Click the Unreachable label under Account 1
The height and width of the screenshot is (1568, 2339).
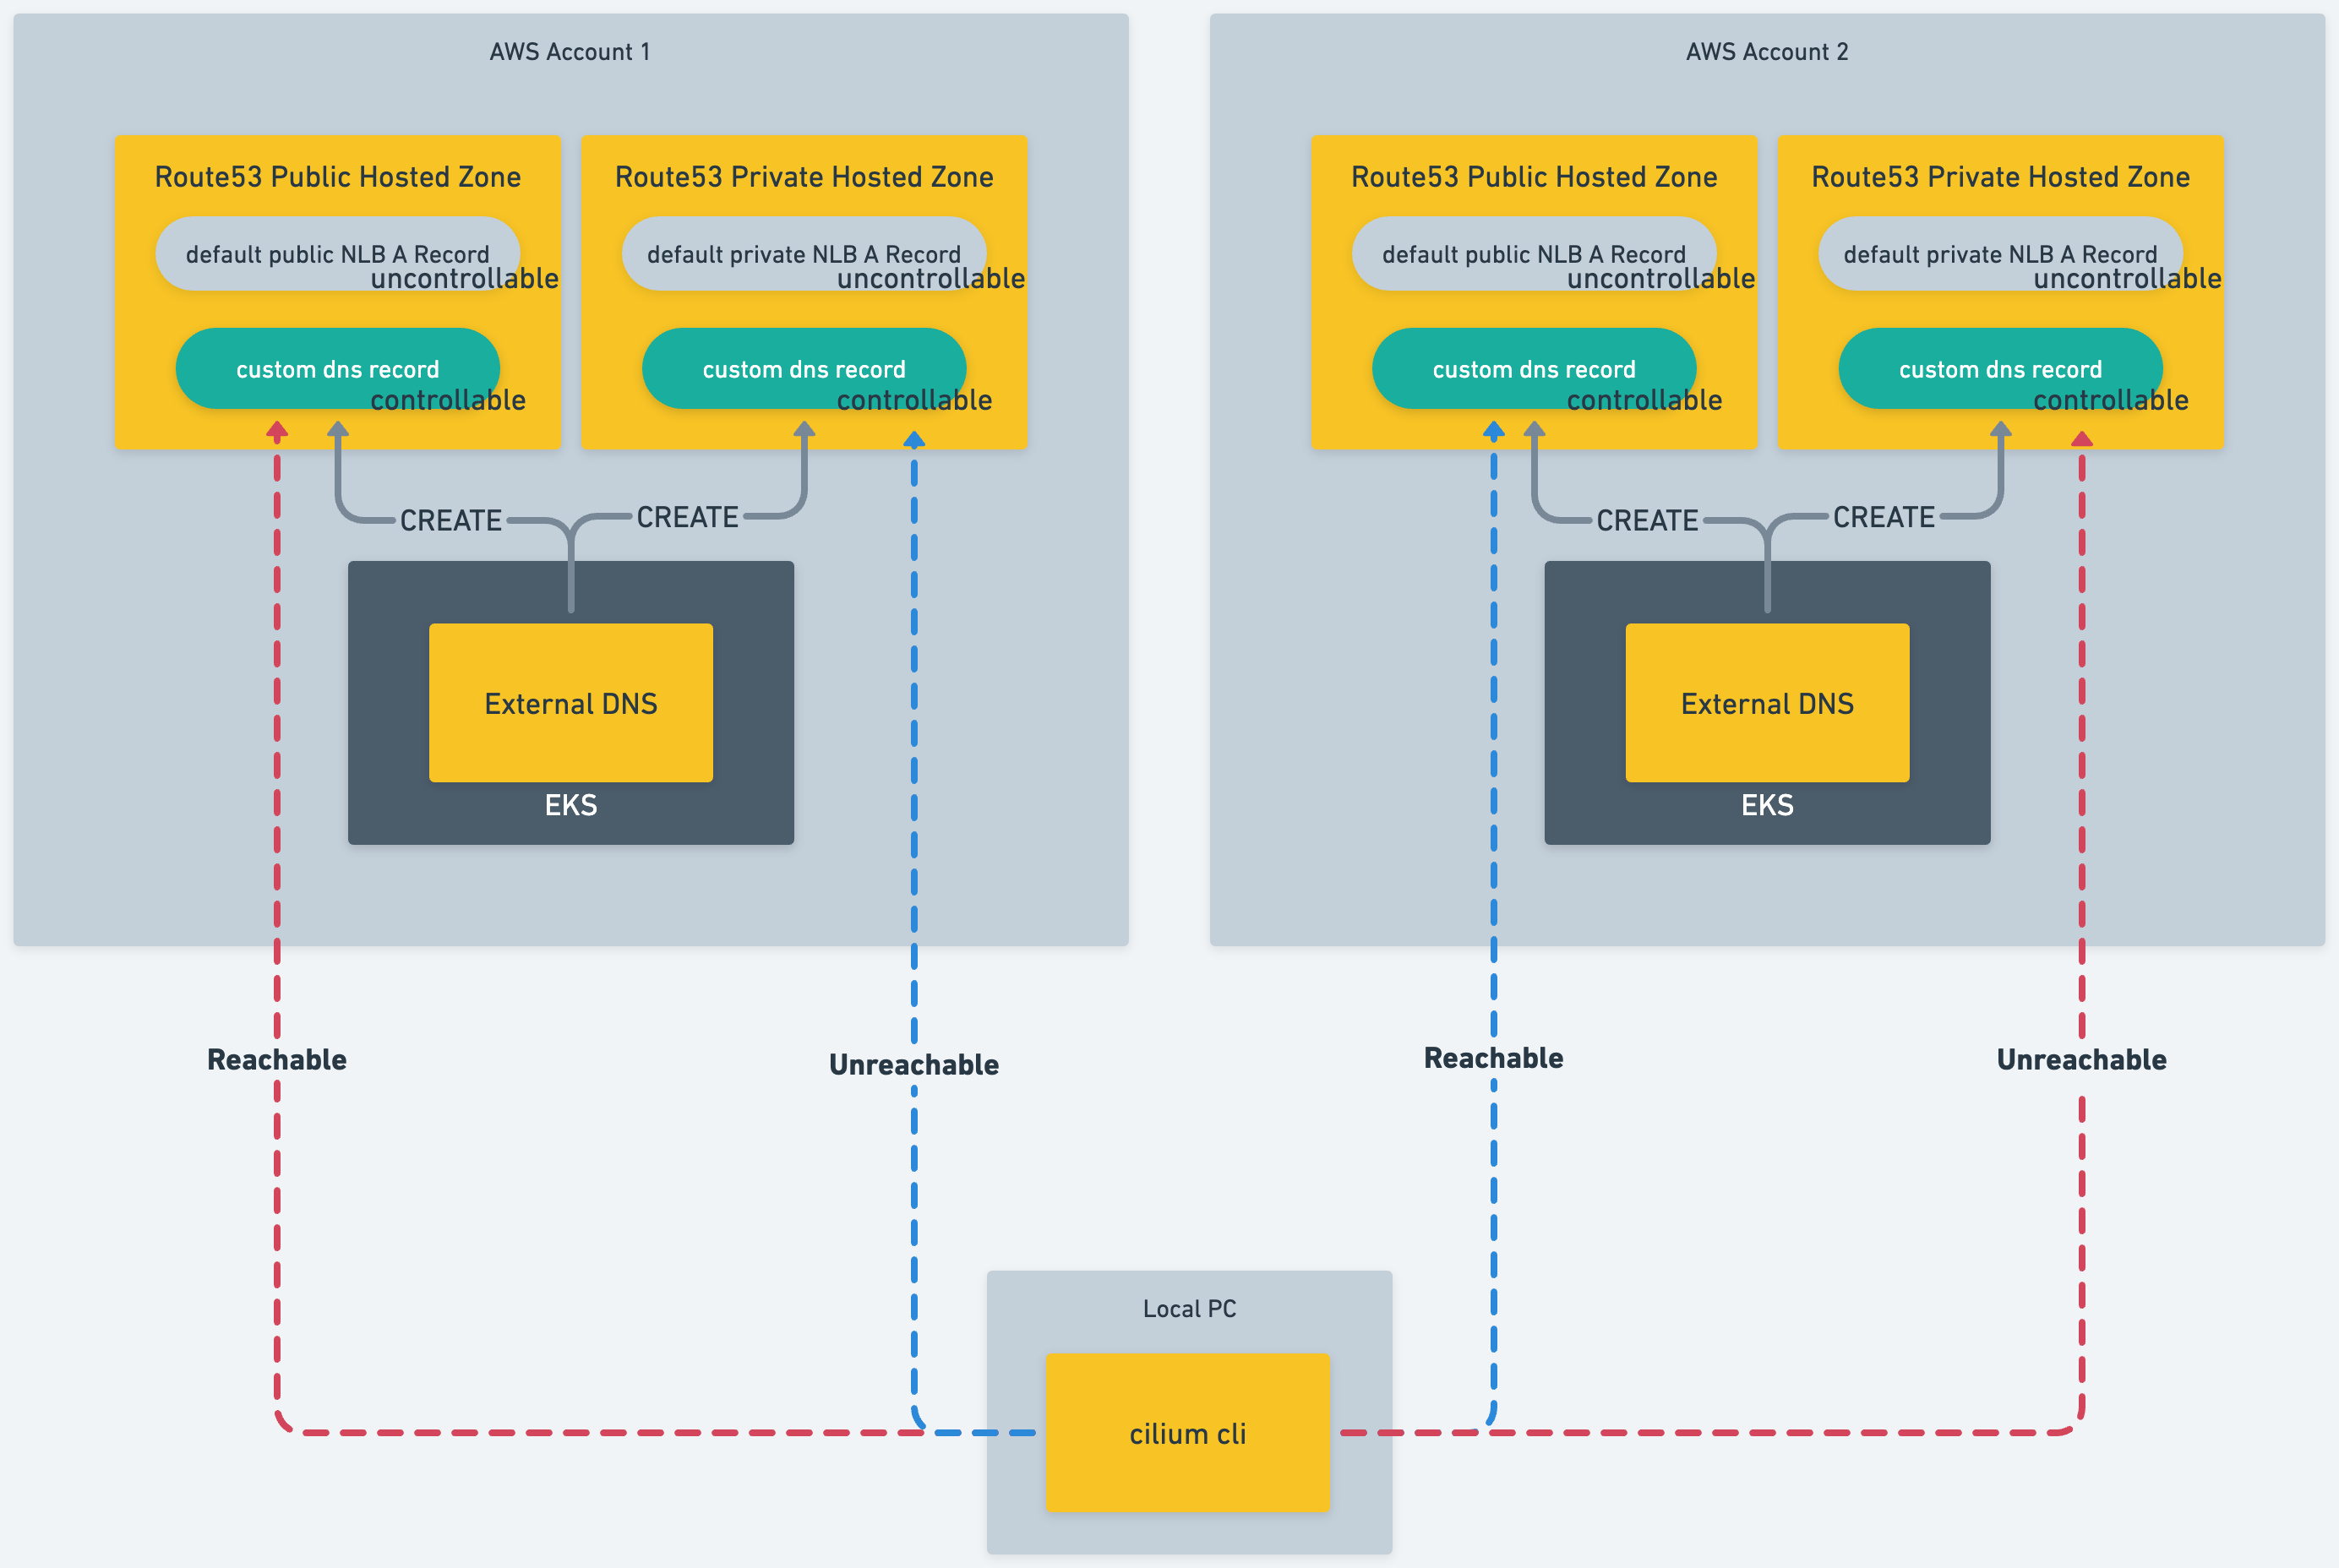(x=913, y=1064)
